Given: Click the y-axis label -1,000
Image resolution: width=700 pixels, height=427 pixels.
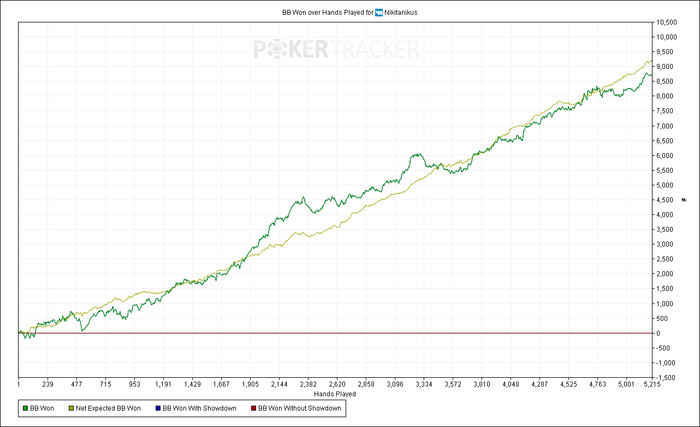Looking at the screenshot, I should coord(666,363).
